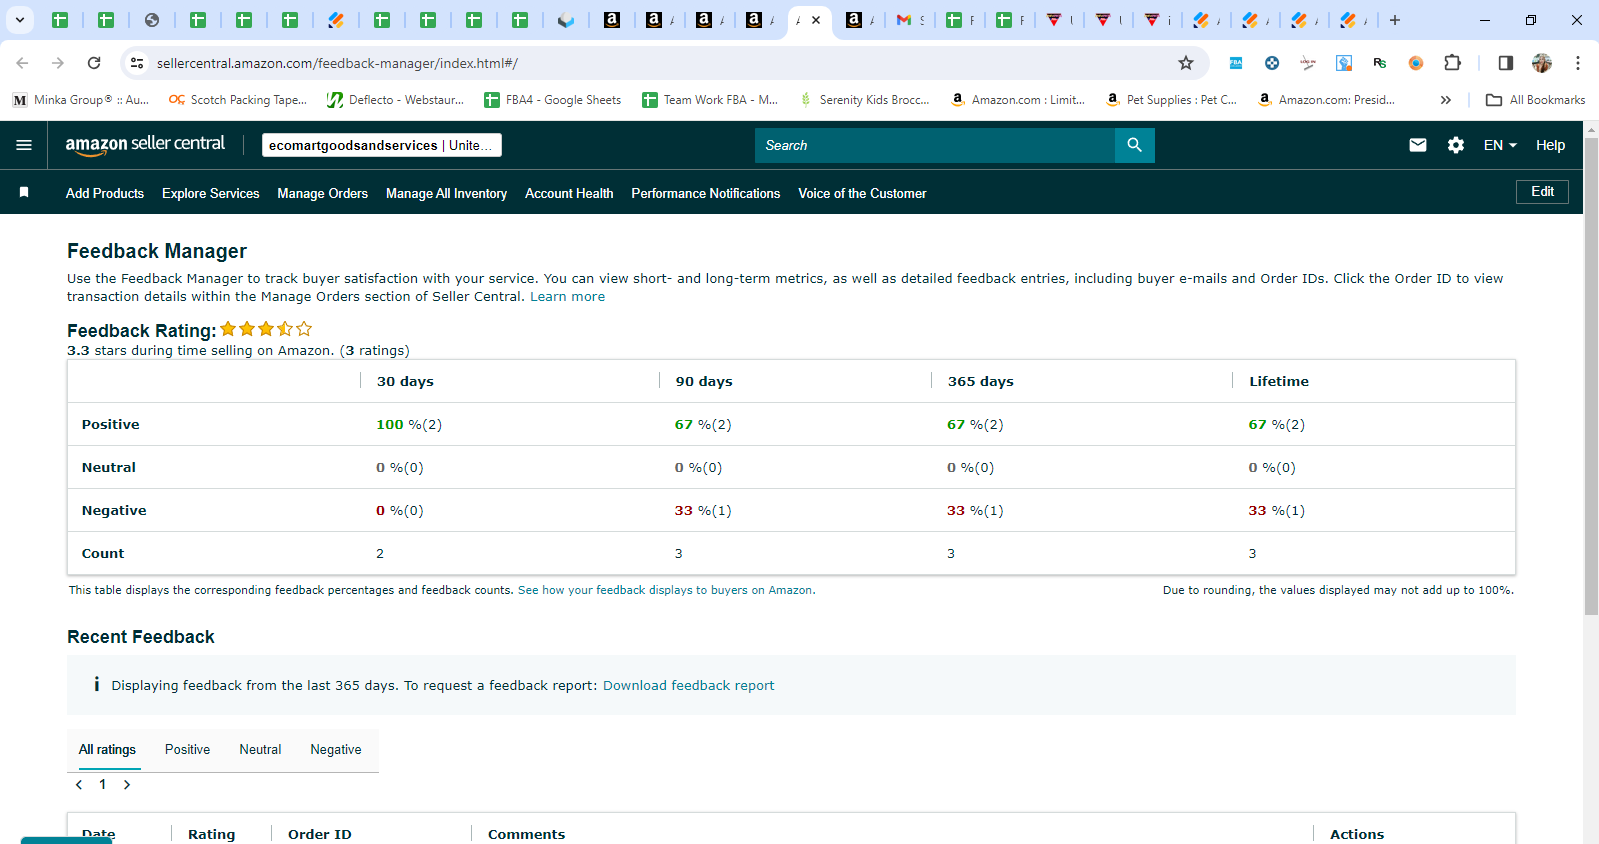Open the Pet Supplies bookmark
The height and width of the screenshot is (844, 1599).
(x=1172, y=100)
